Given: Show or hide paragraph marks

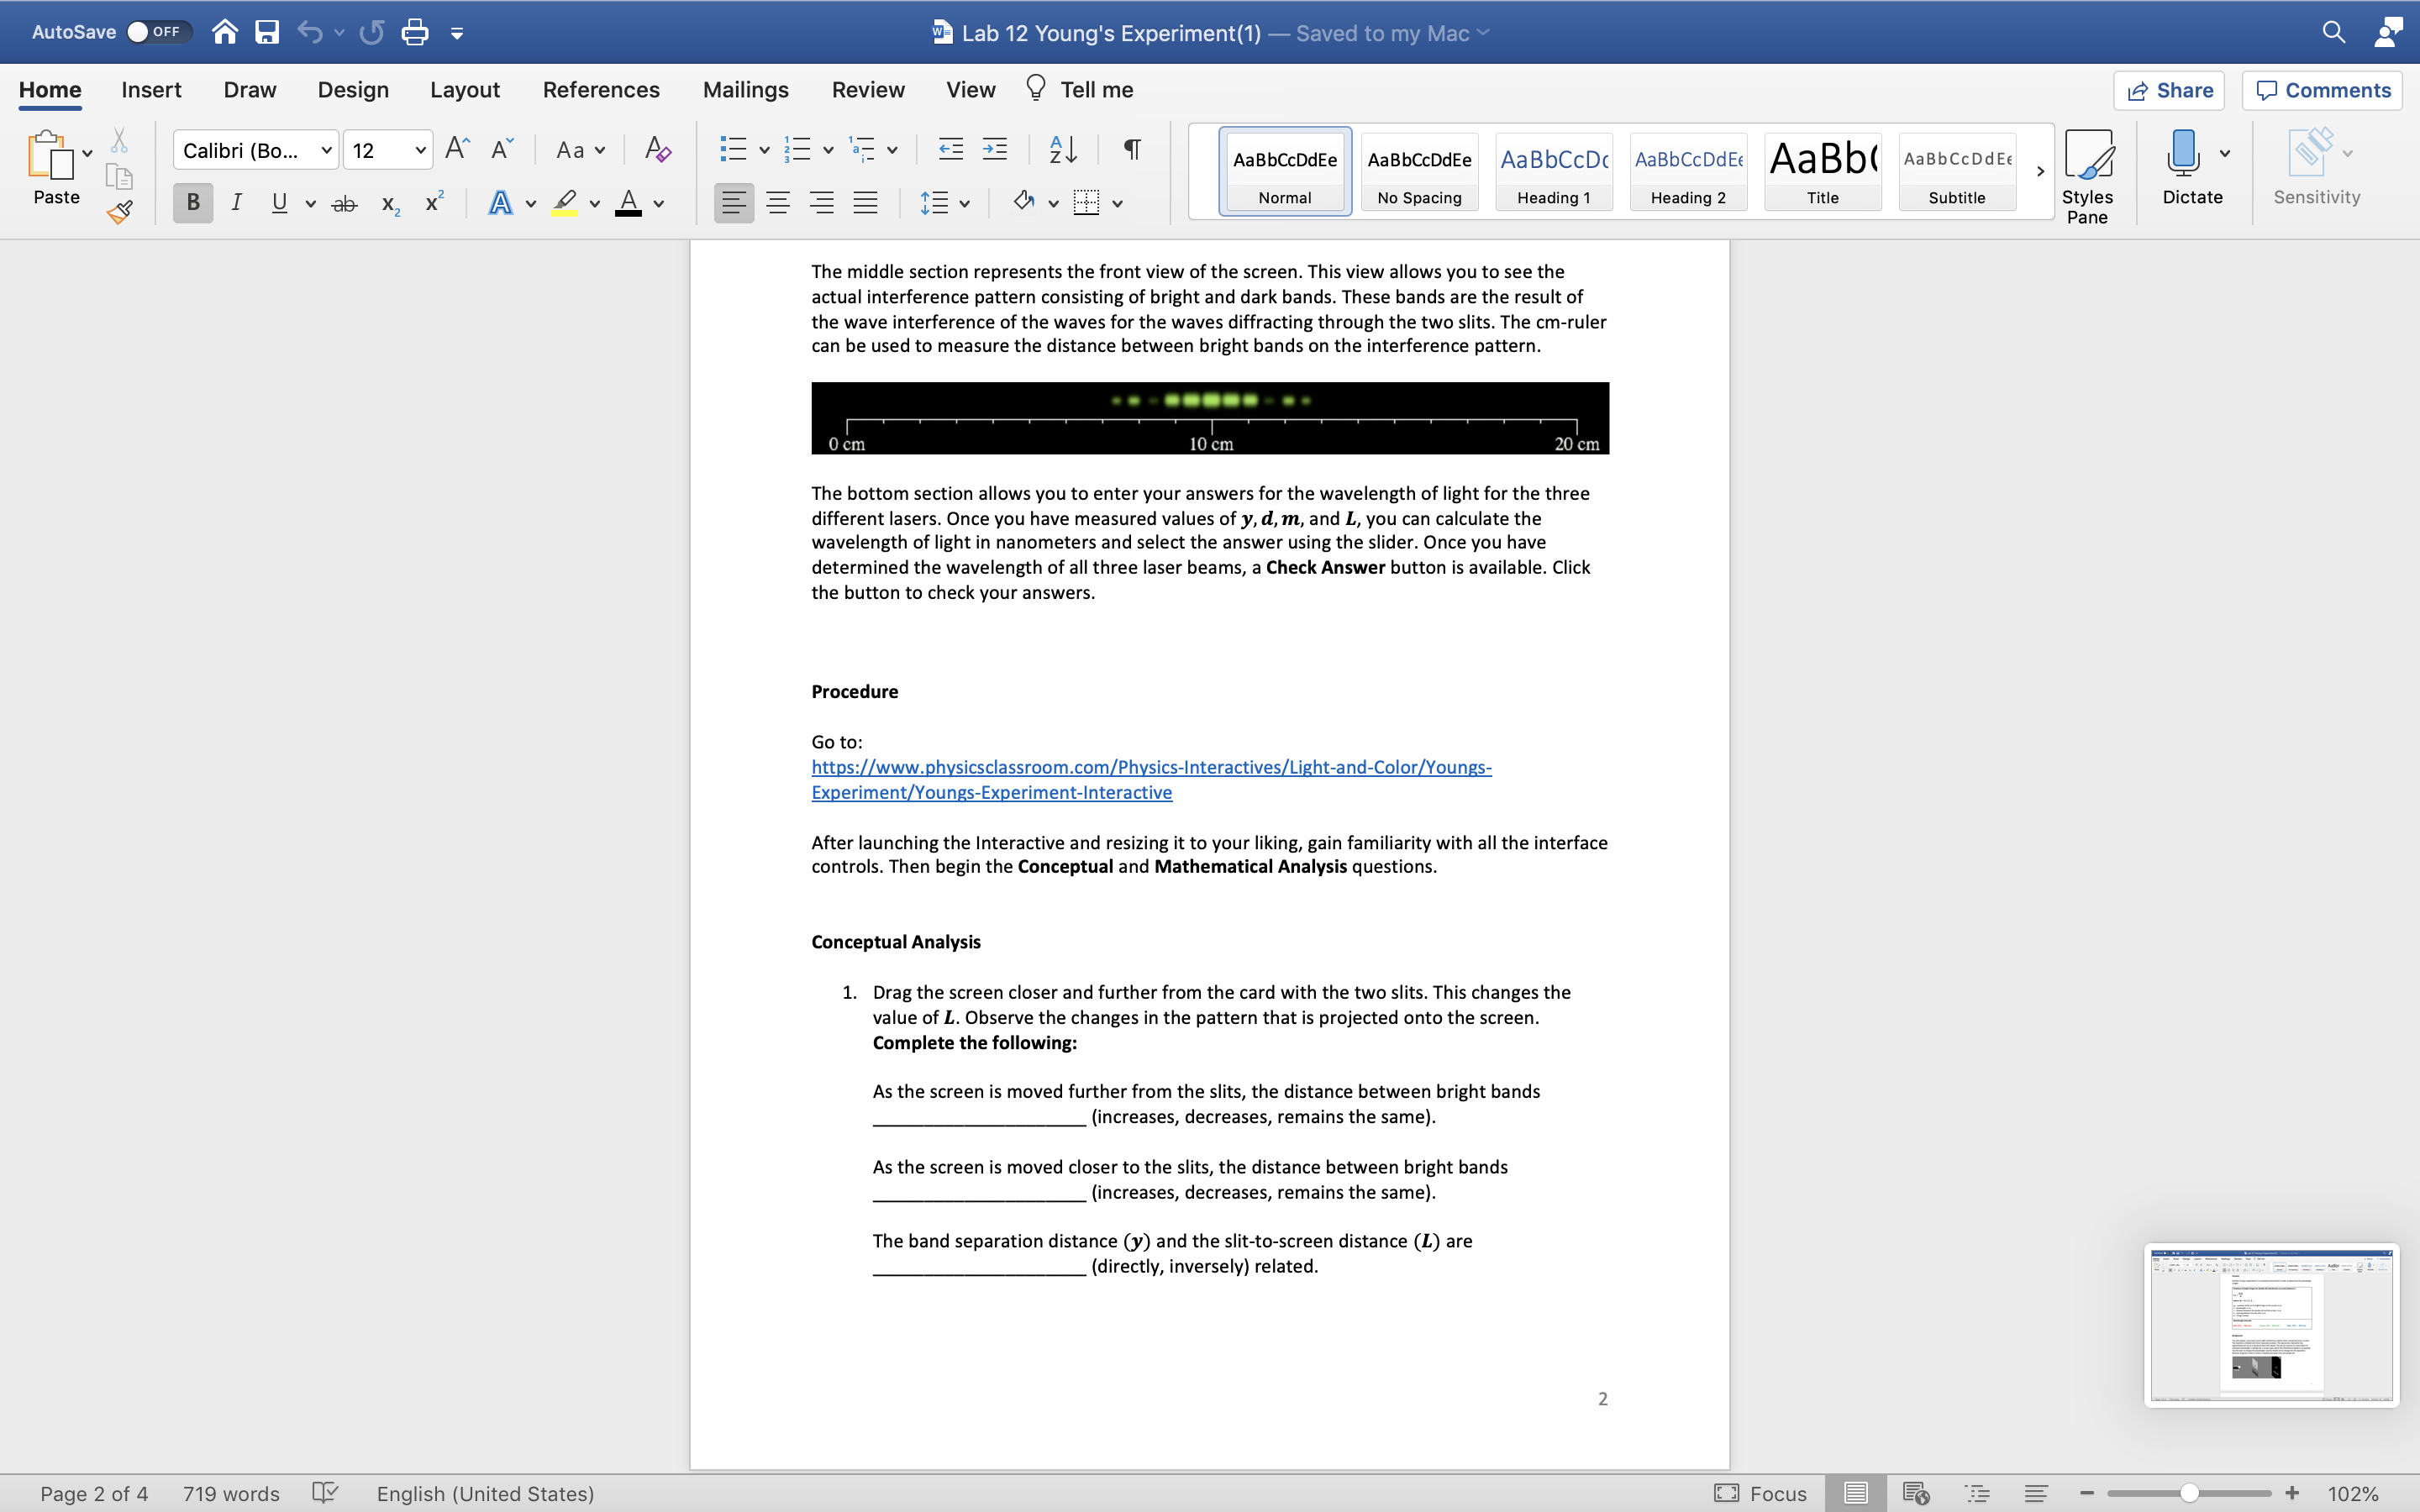Looking at the screenshot, I should click(1132, 149).
